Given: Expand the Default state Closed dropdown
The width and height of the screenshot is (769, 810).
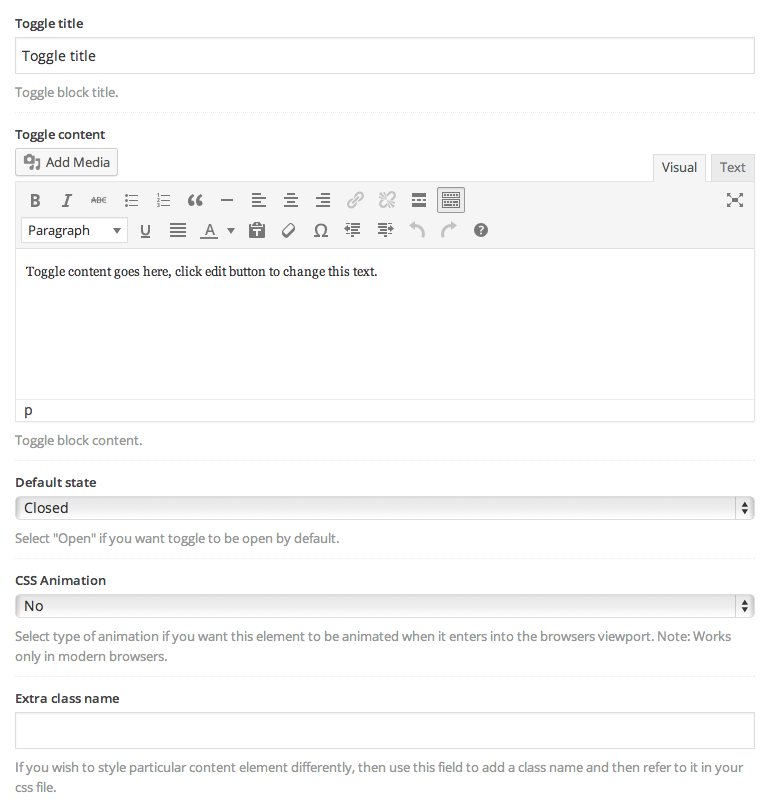Looking at the screenshot, I should point(385,508).
